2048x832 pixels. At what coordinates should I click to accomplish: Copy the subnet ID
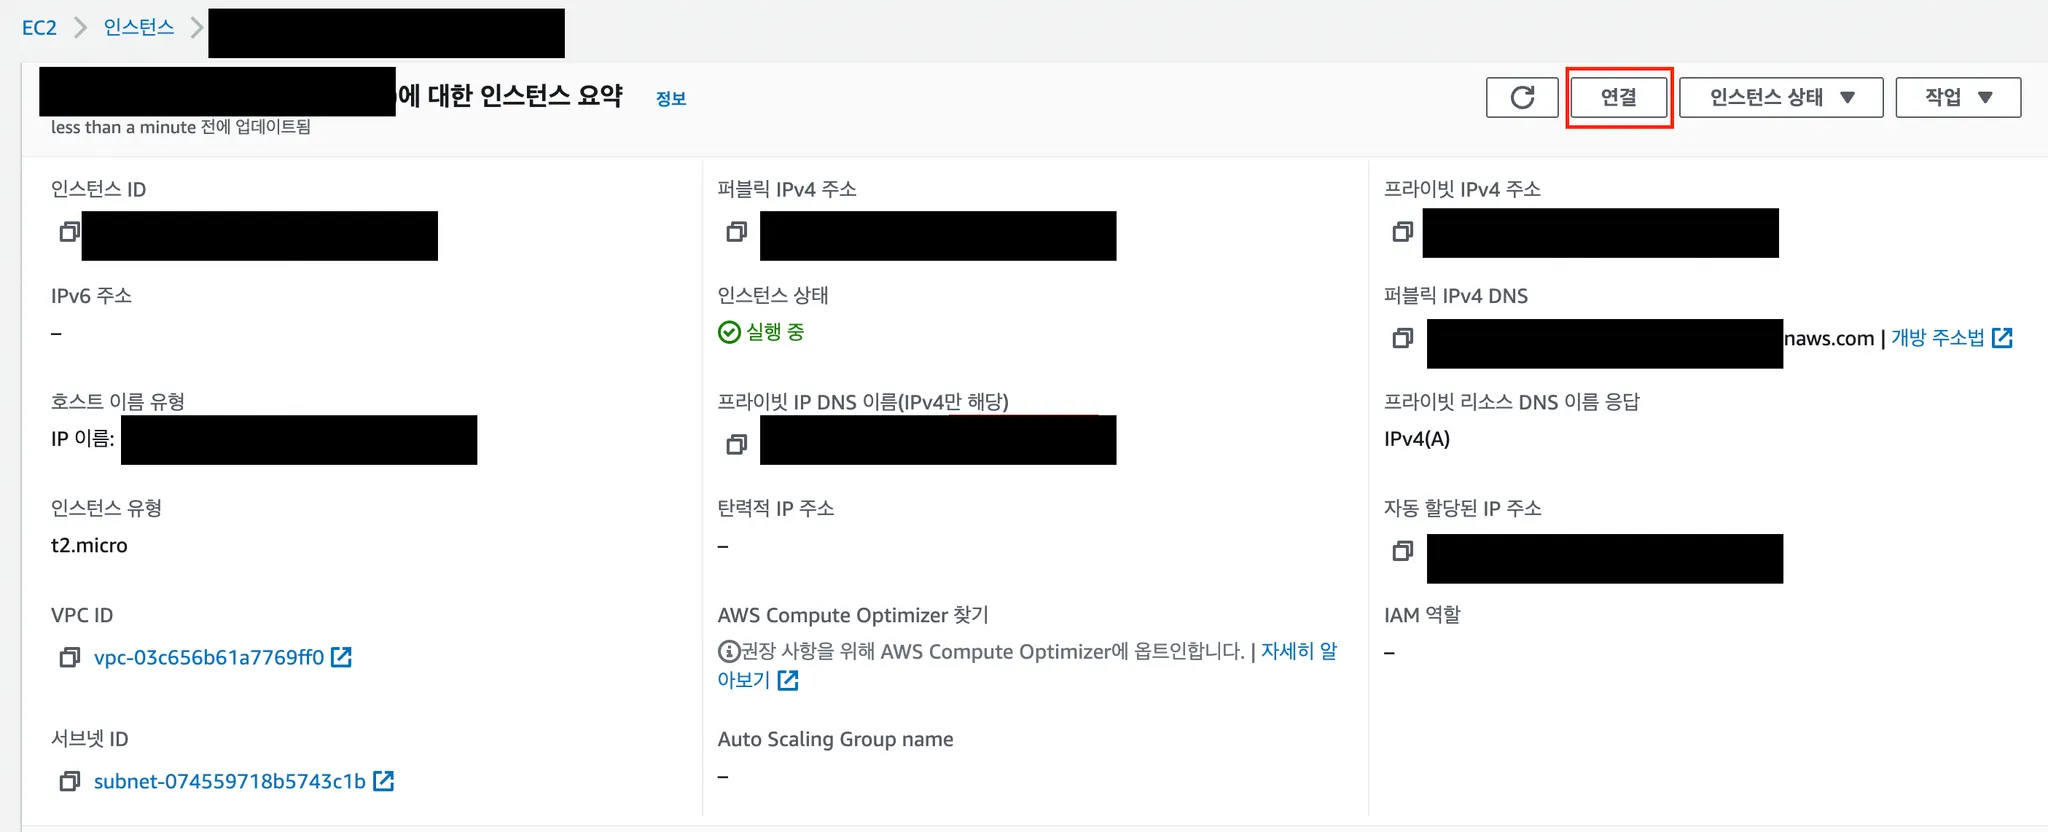pyautogui.click(x=69, y=781)
